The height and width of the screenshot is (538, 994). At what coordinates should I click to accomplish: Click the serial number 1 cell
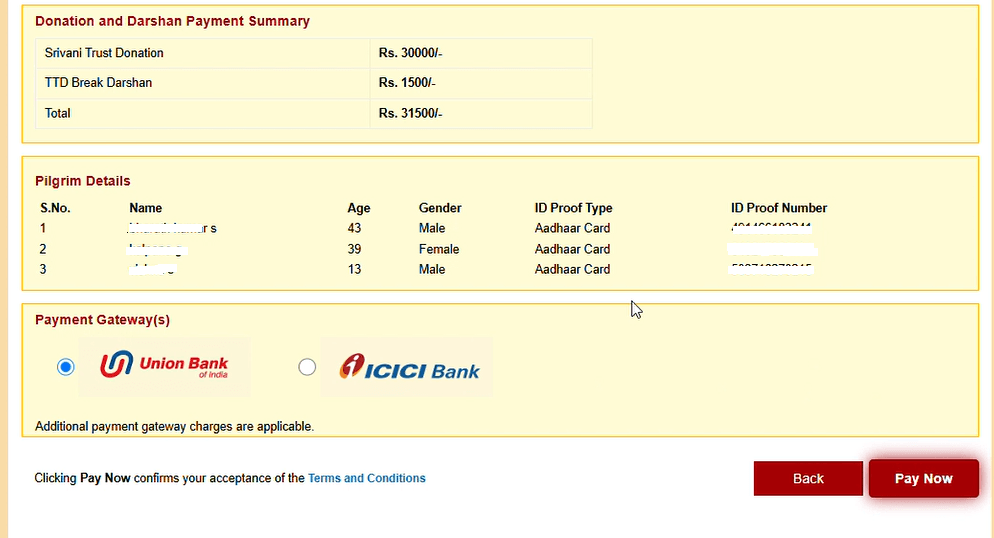click(x=42, y=228)
